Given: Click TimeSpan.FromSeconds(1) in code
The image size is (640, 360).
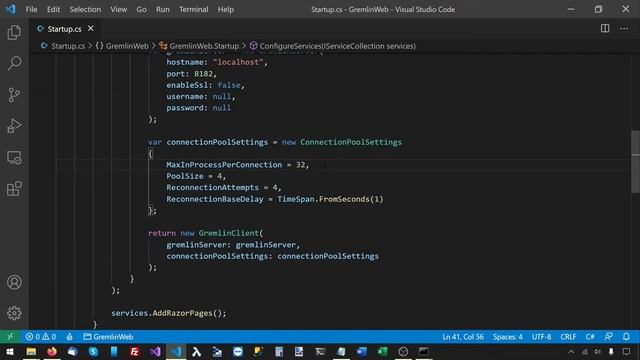Looking at the screenshot, I should click(x=330, y=199).
